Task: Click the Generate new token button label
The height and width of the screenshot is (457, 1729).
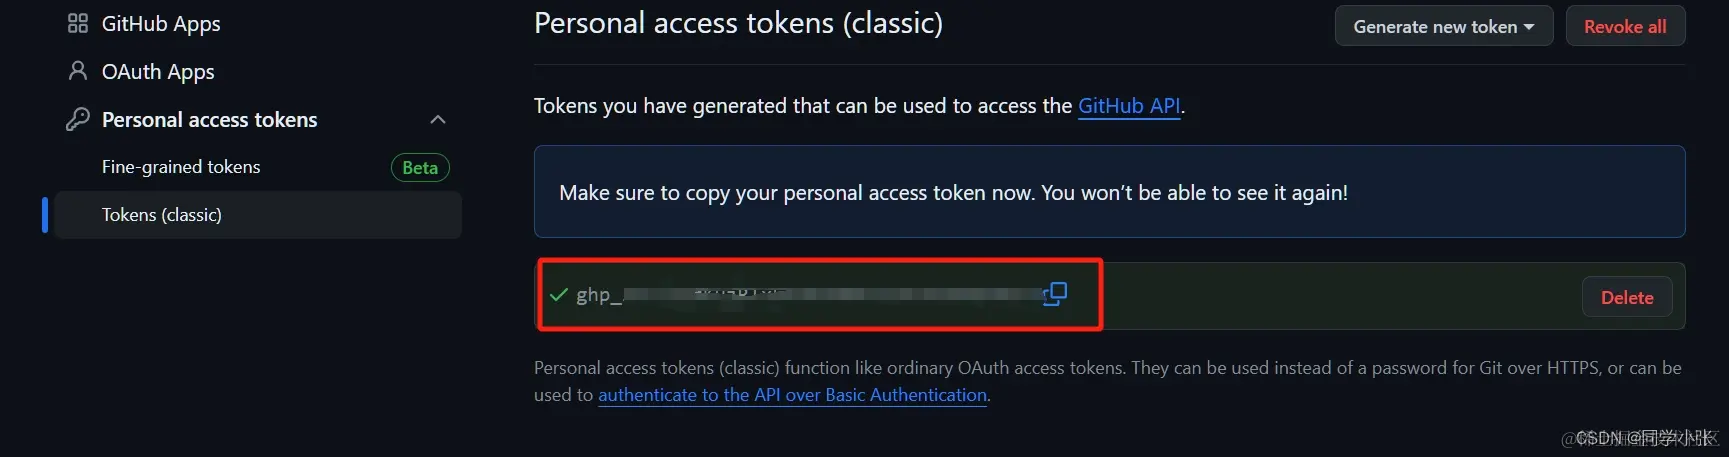Action: [1435, 27]
